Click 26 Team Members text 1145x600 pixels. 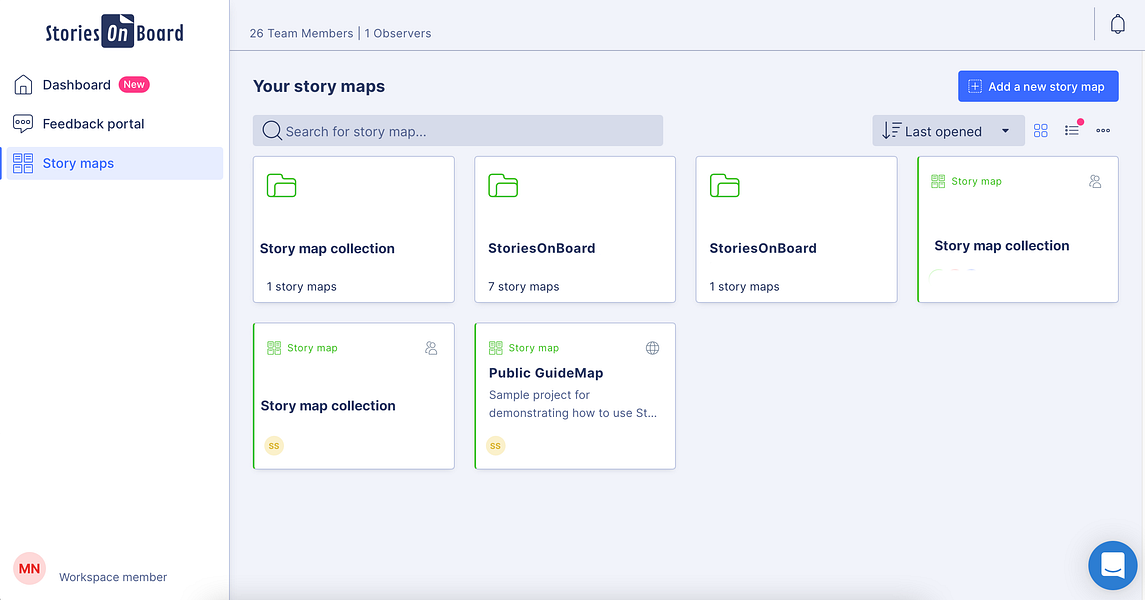[301, 33]
